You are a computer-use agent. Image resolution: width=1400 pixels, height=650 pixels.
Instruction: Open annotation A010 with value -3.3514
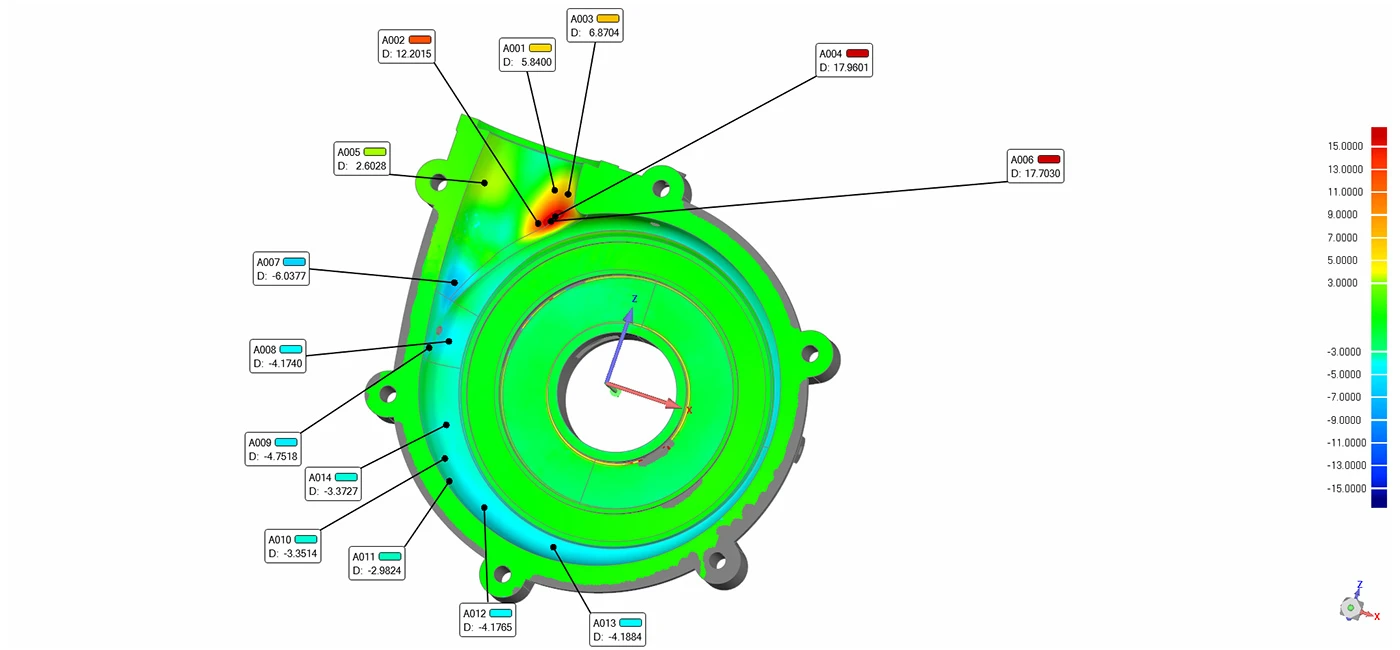(x=292, y=545)
